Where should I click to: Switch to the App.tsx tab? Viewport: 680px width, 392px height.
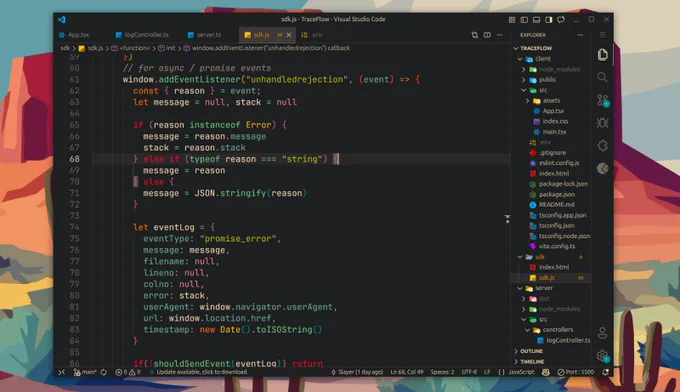(78, 35)
